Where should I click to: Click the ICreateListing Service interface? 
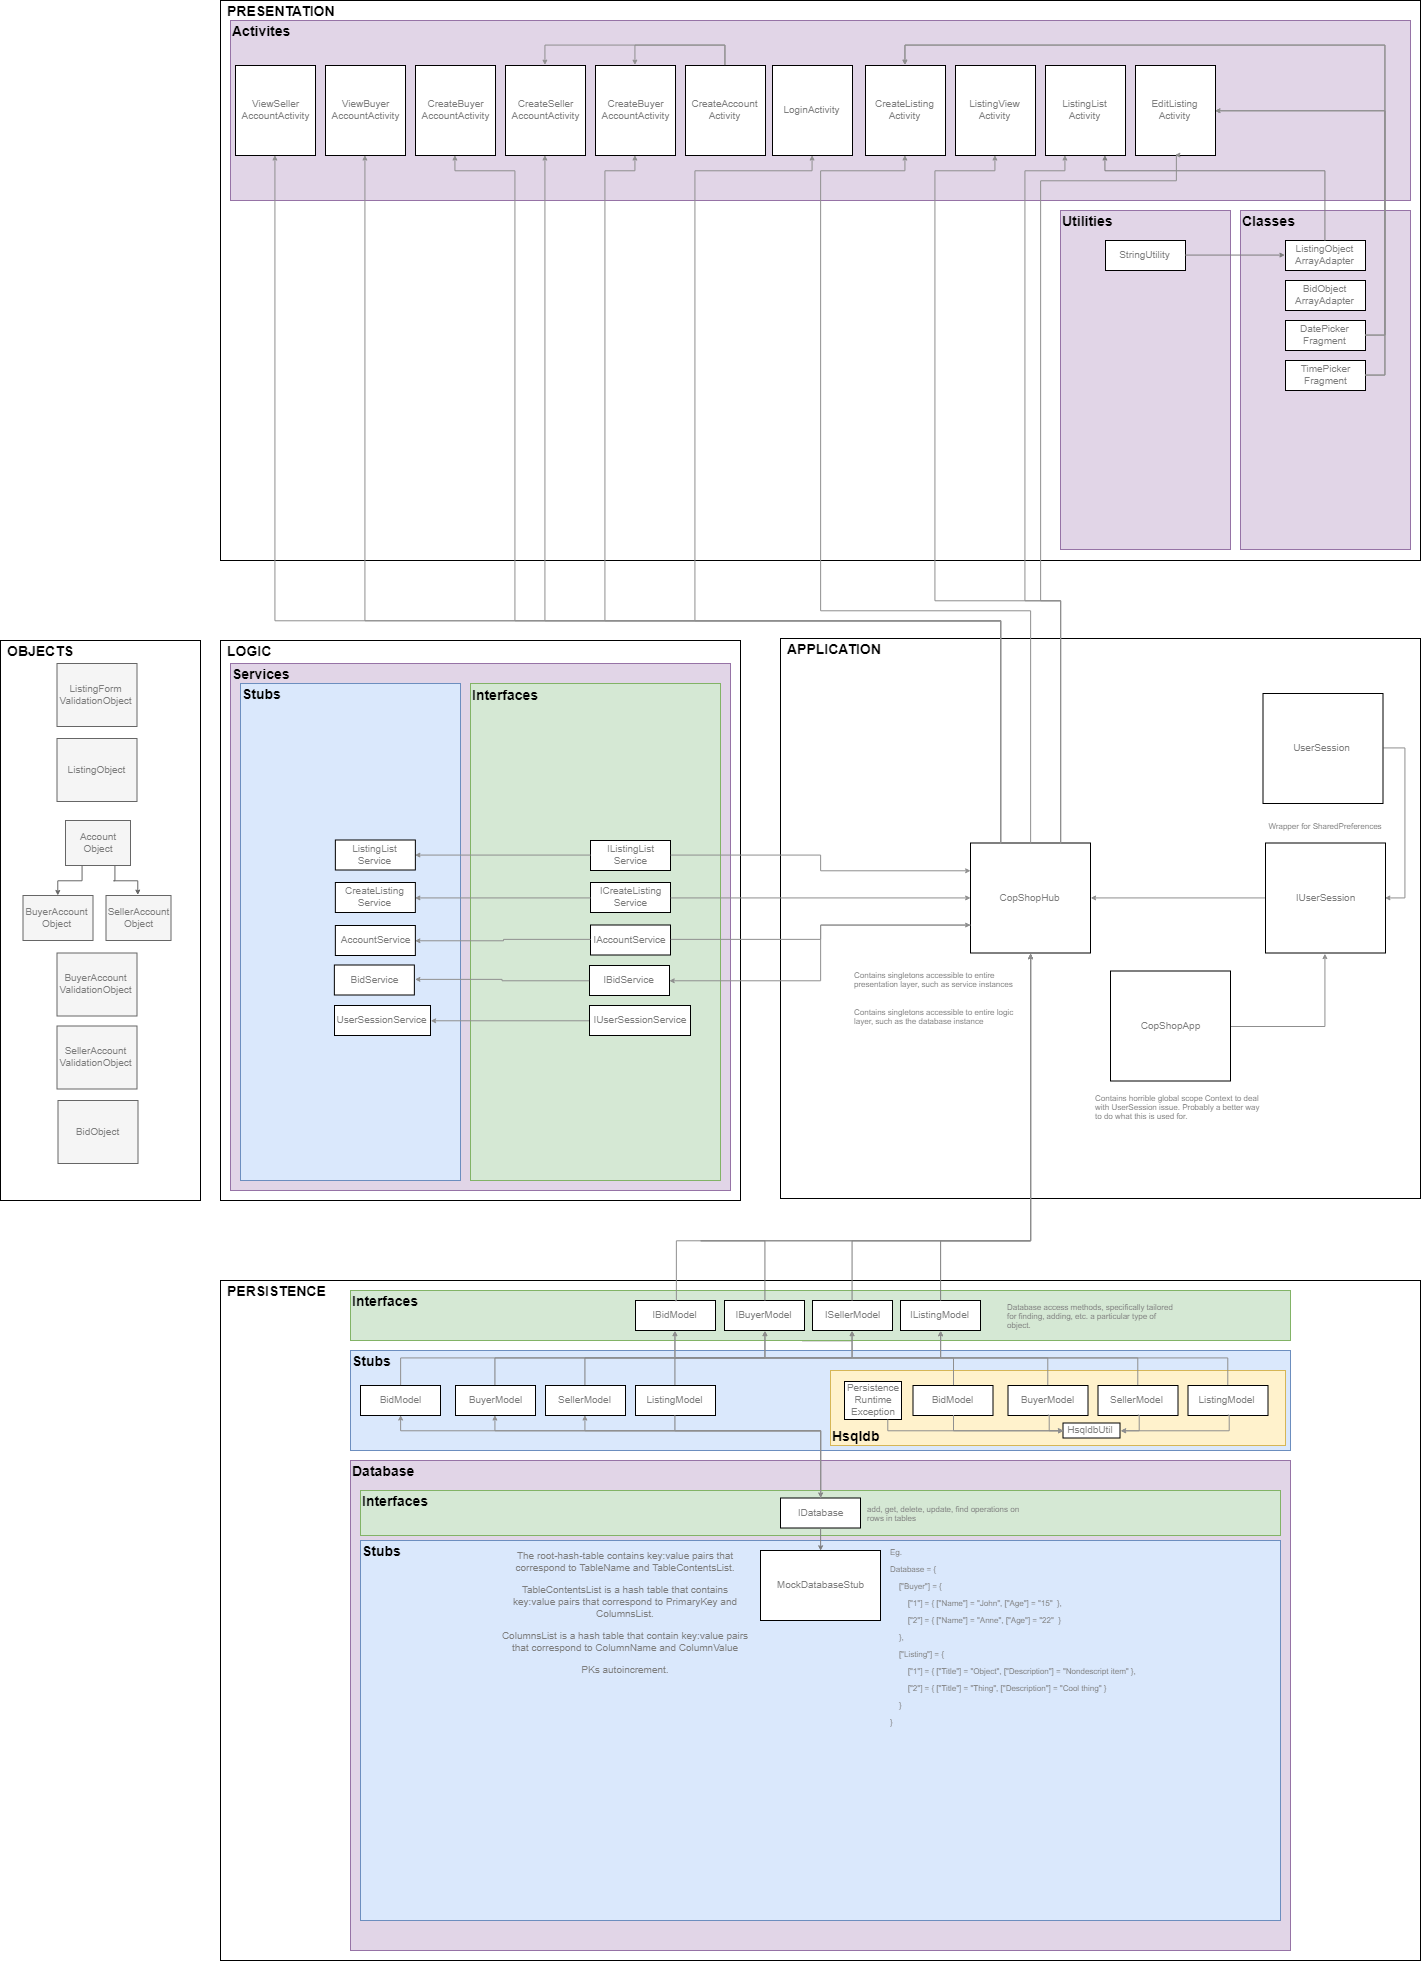[x=630, y=897]
